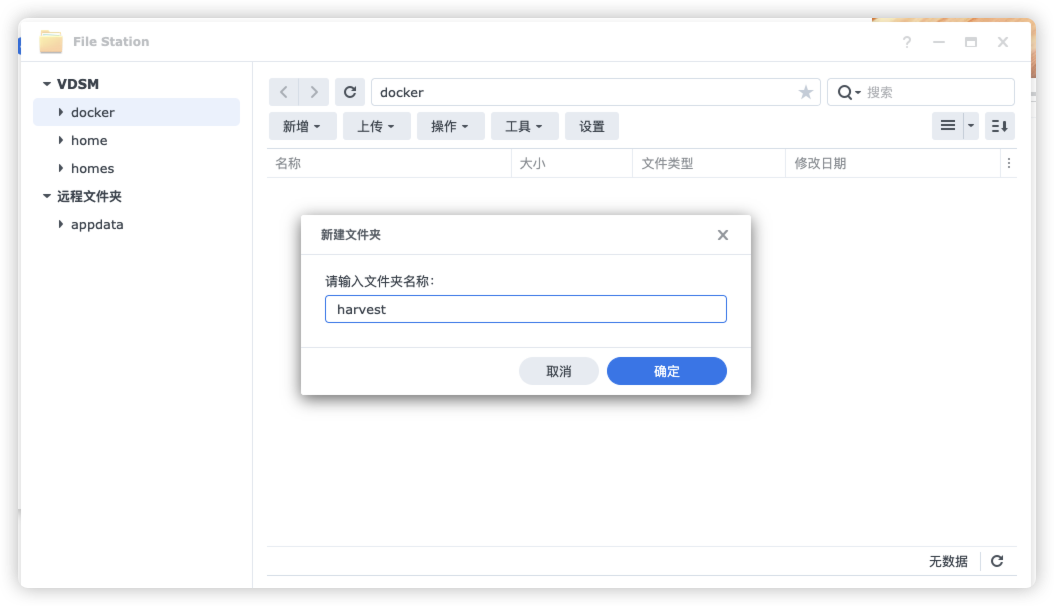Refresh the docker folder path
This screenshot has height=606, width=1054.
[350, 92]
